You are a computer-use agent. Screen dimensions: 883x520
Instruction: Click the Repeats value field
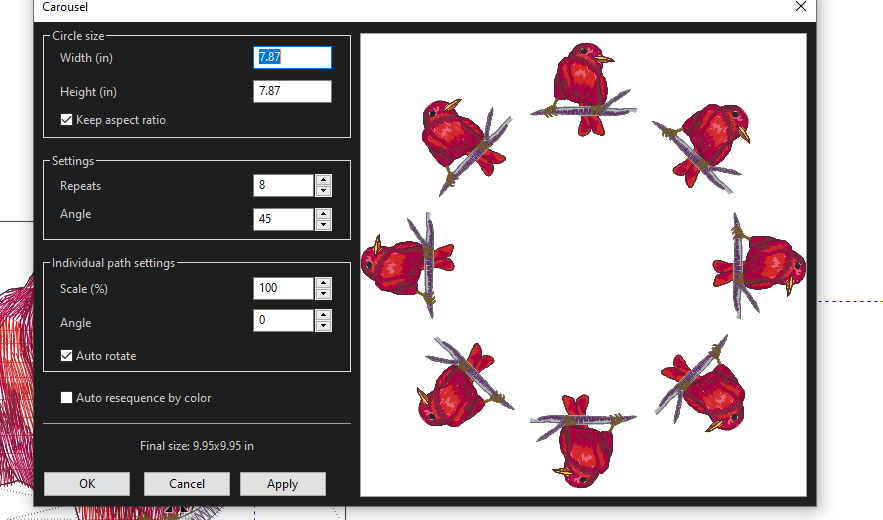(283, 185)
